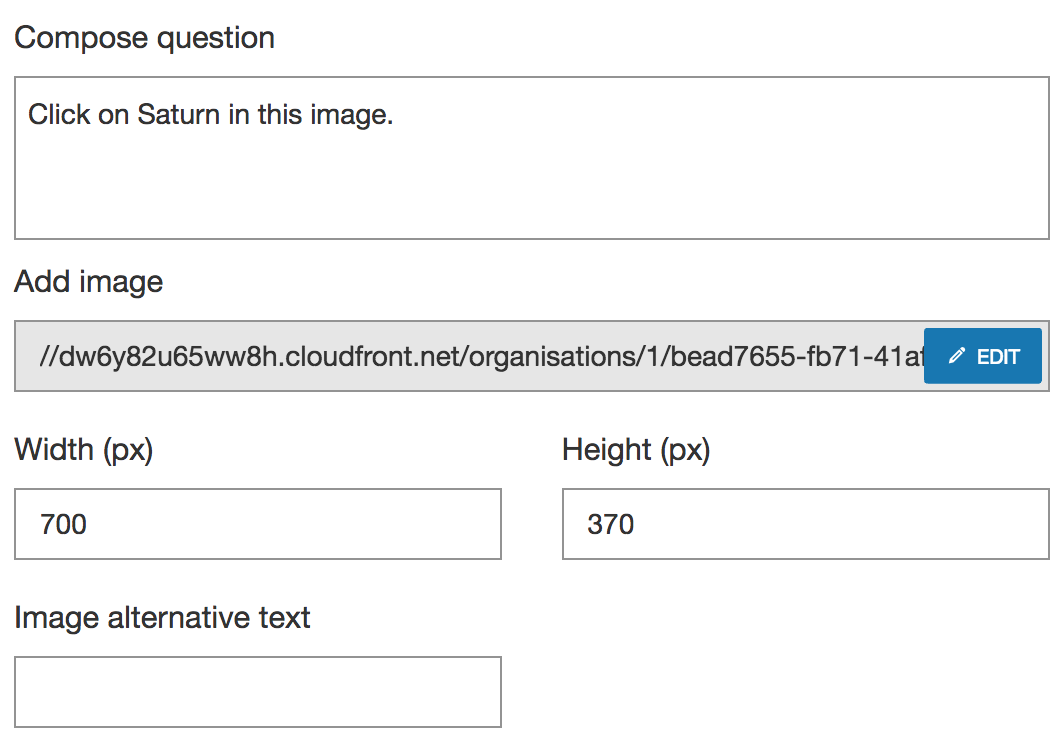Click the word 'Saturn' in the question text
The height and width of the screenshot is (750, 1062).
coord(179,114)
